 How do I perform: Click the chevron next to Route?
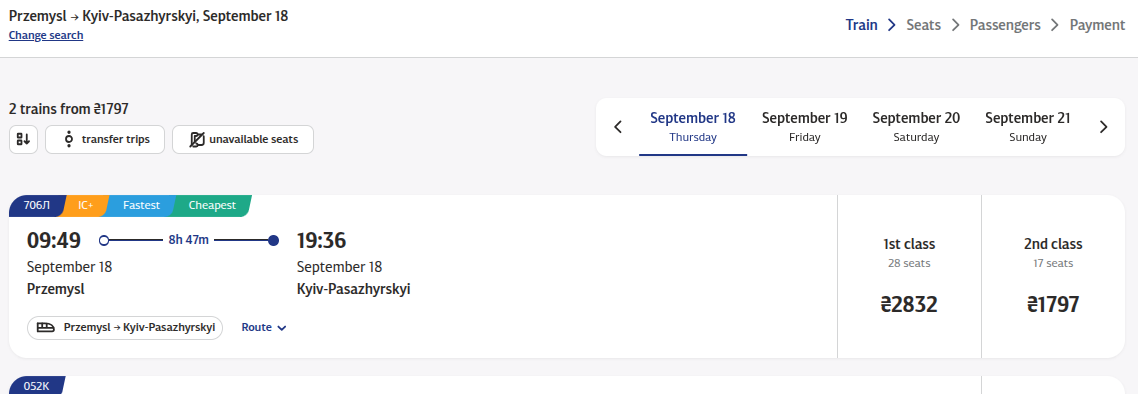282,328
